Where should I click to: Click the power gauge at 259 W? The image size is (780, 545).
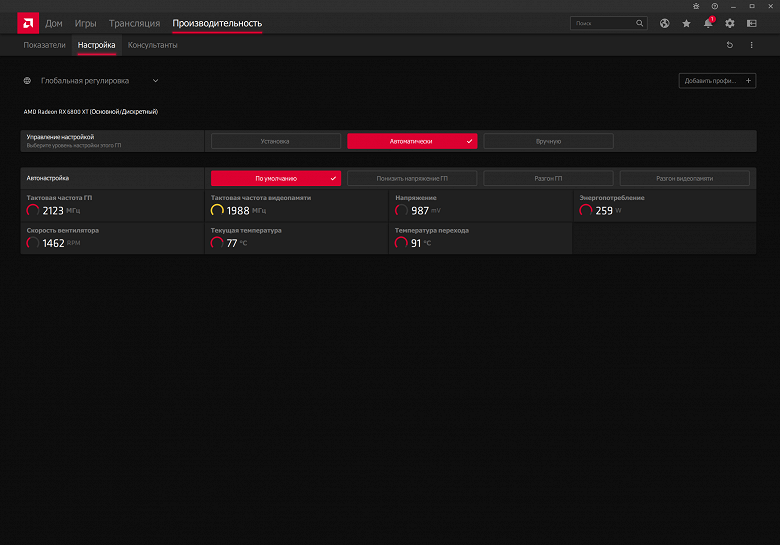585,210
